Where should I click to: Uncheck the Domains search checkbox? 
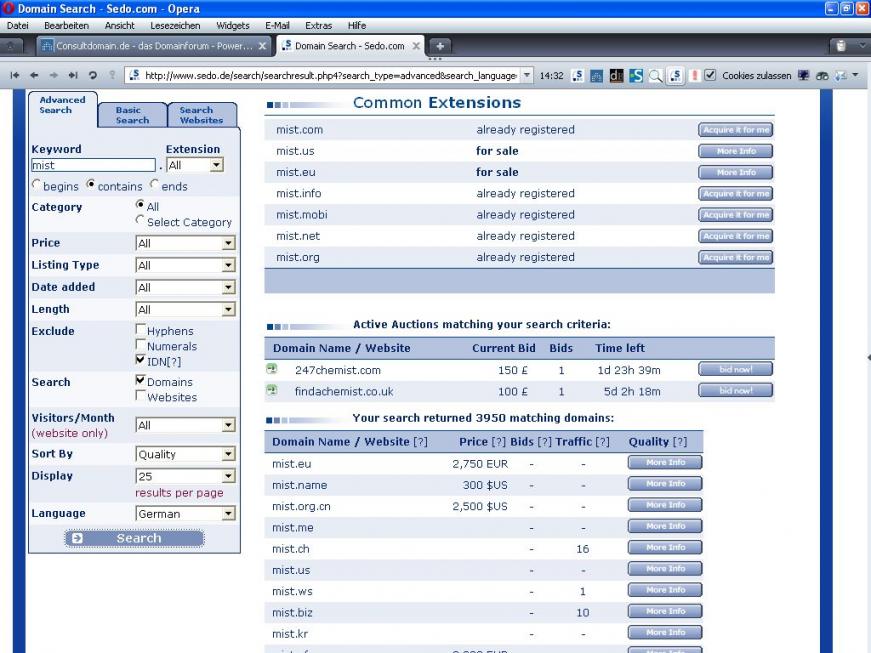(x=141, y=380)
